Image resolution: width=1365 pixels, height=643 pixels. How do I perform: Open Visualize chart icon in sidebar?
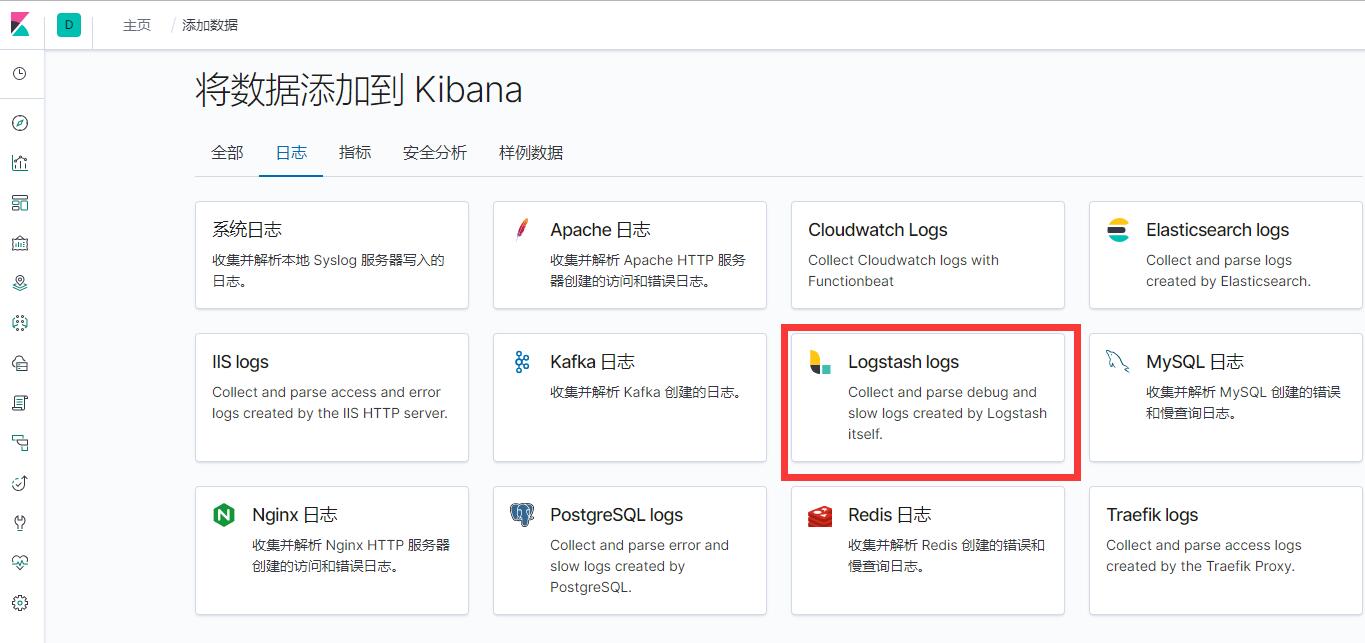coord(20,163)
